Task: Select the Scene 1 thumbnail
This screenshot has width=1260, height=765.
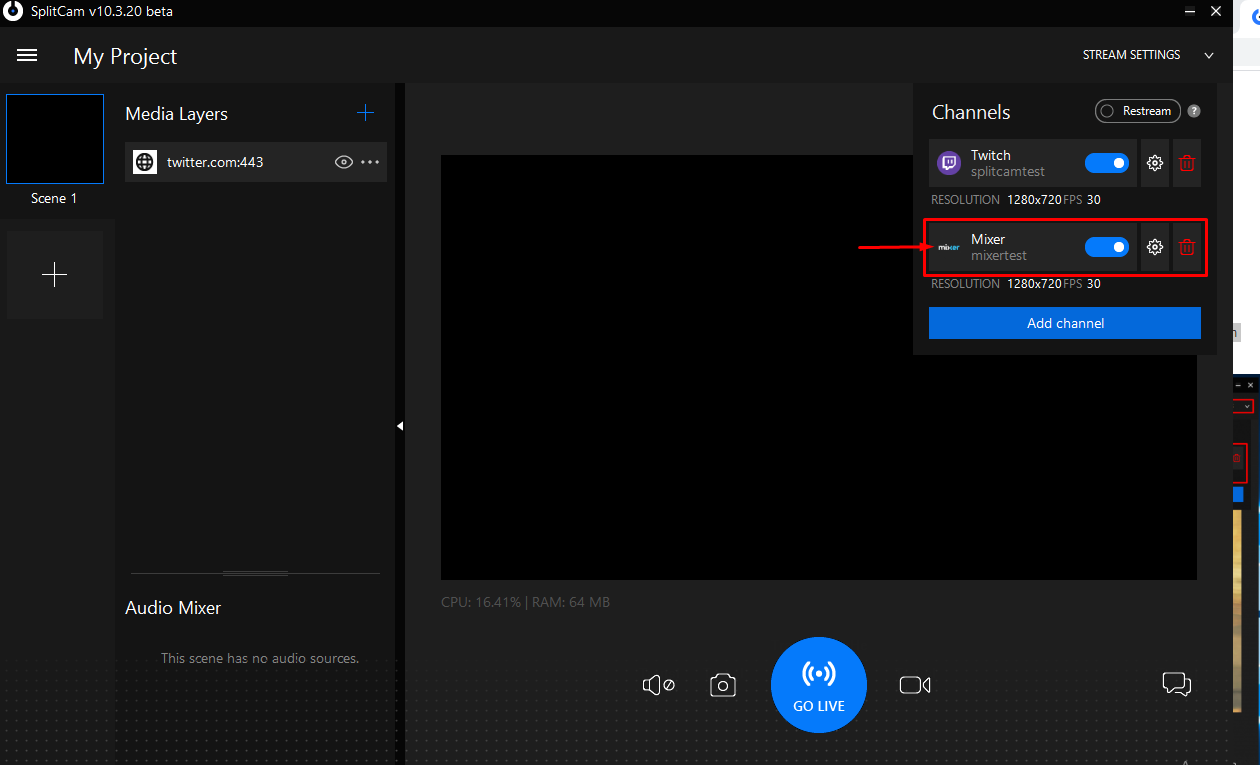Action: (54, 139)
